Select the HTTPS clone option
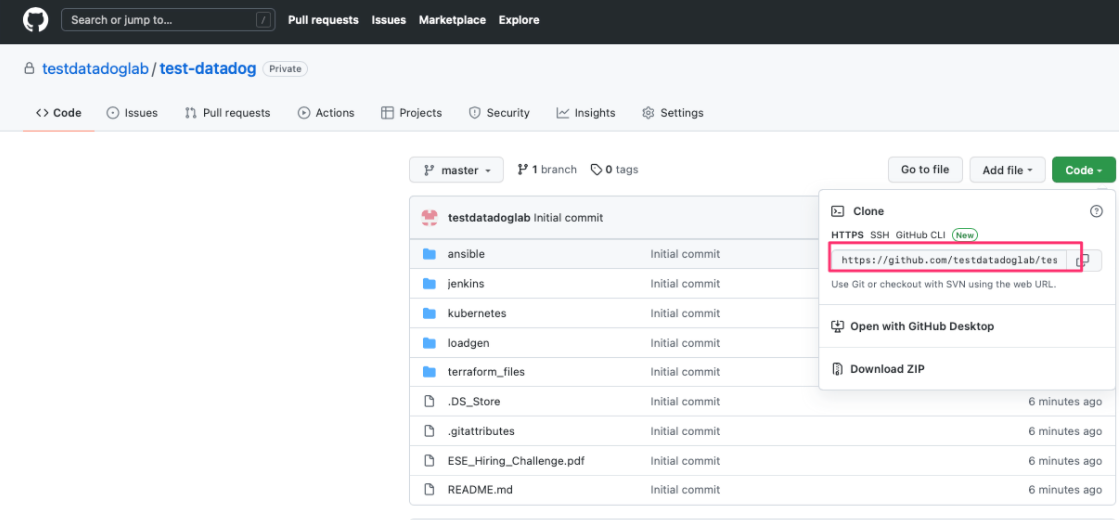 click(x=847, y=235)
